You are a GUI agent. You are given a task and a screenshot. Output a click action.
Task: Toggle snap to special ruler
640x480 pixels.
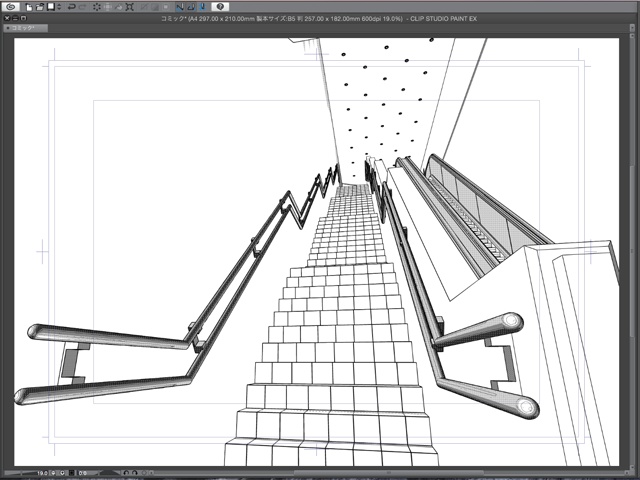point(191,7)
